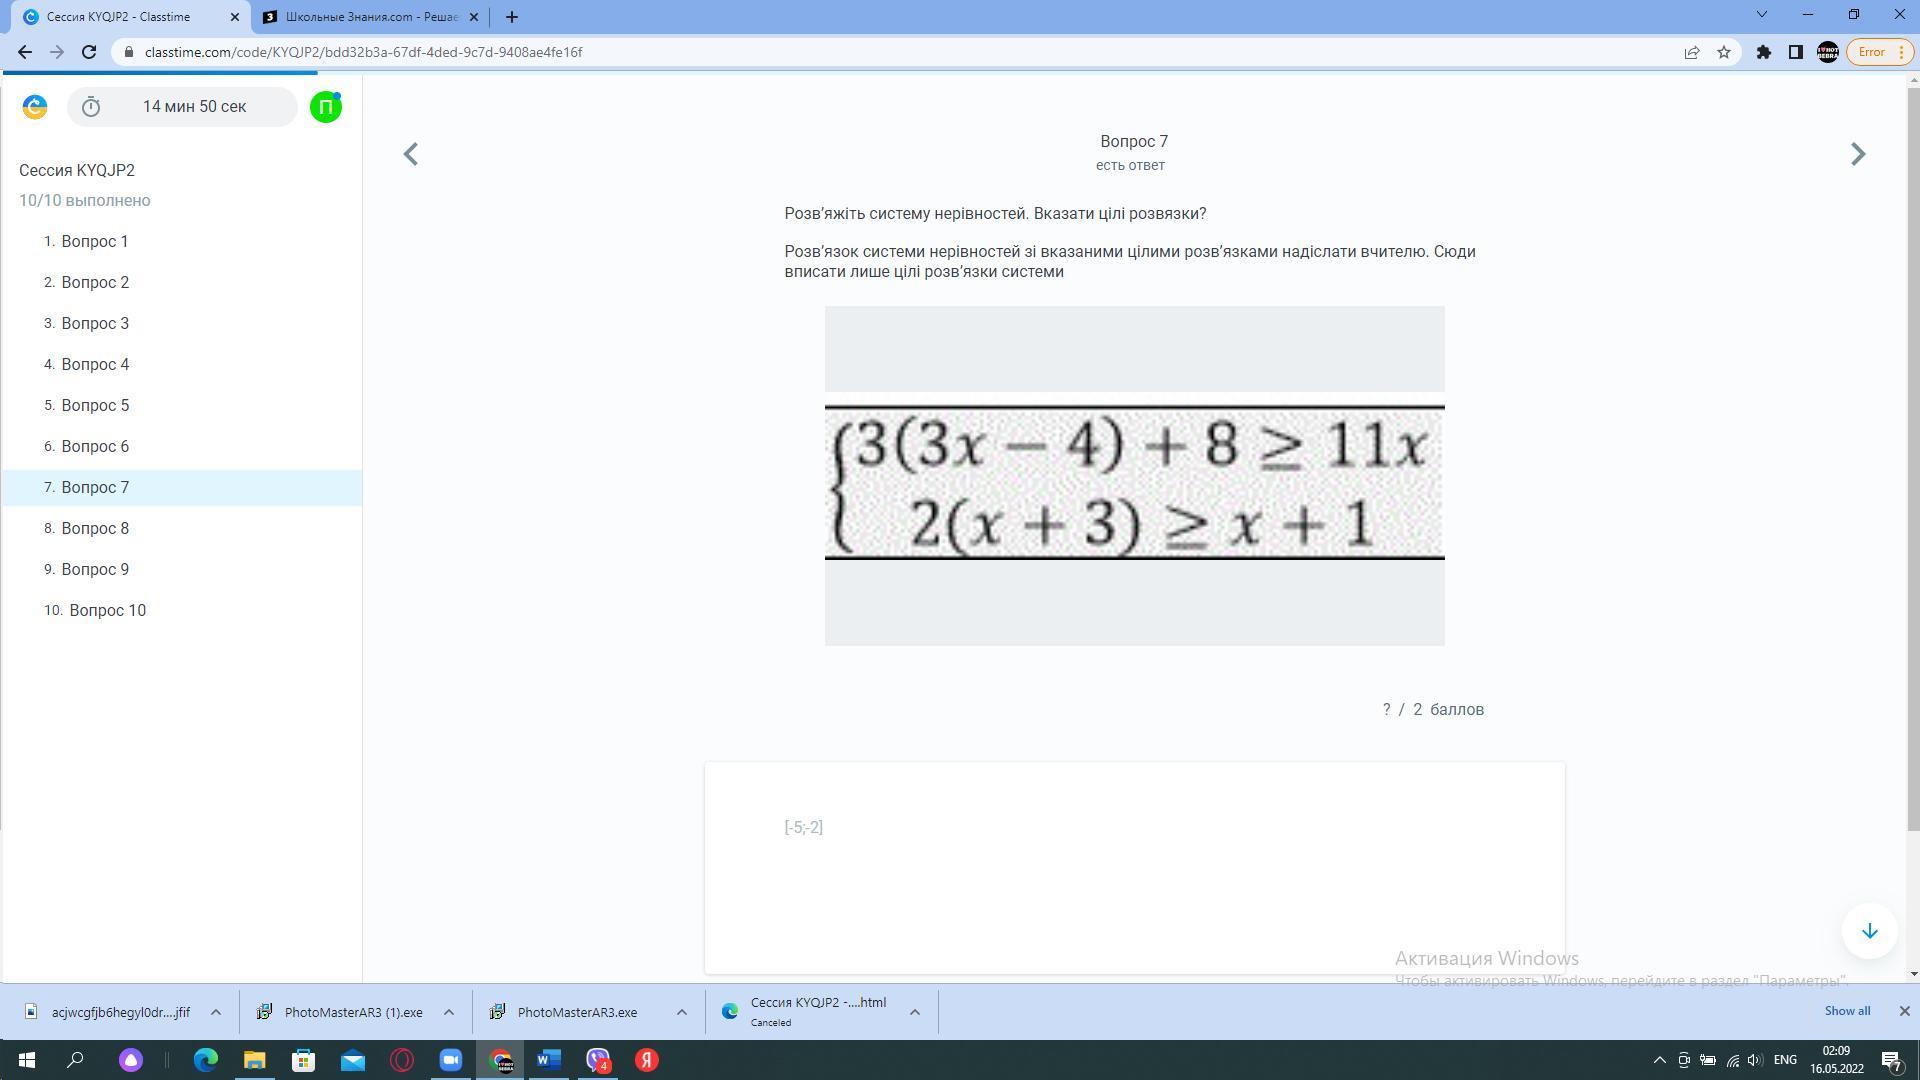Go to next question arrow
The height and width of the screenshot is (1080, 1920).
click(x=1857, y=154)
